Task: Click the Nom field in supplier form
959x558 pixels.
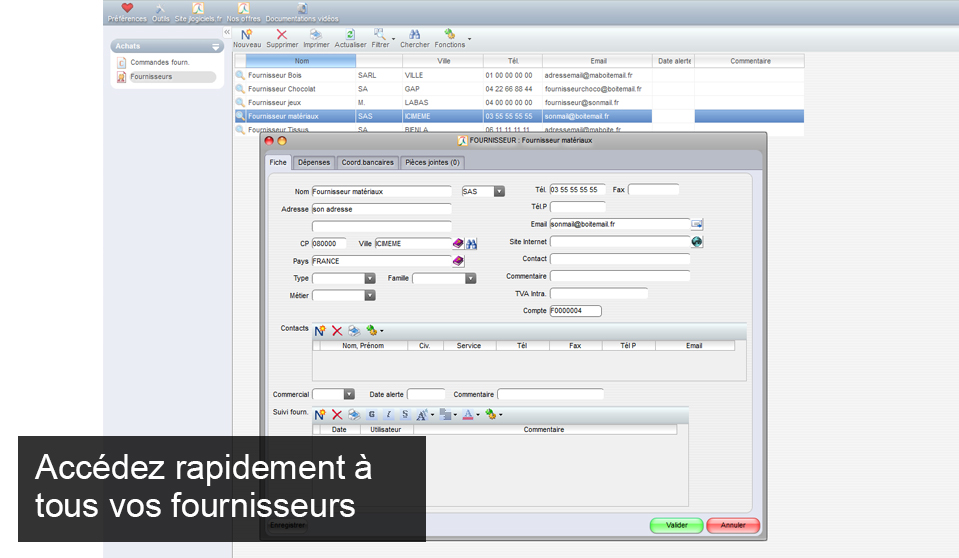Action: [x=382, y=192]
